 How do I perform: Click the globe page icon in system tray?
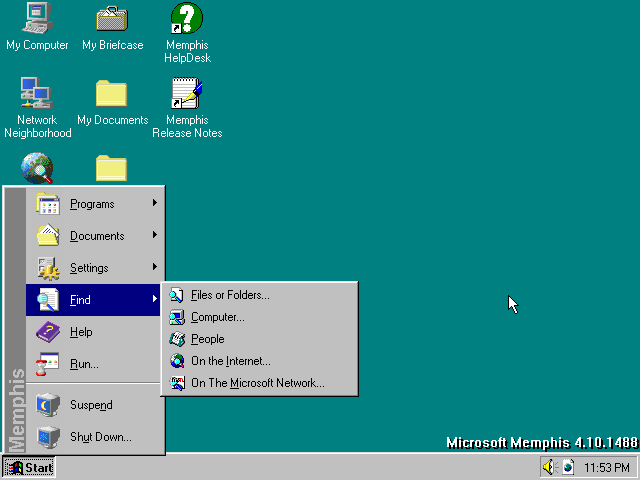click(x=568, y=467)
